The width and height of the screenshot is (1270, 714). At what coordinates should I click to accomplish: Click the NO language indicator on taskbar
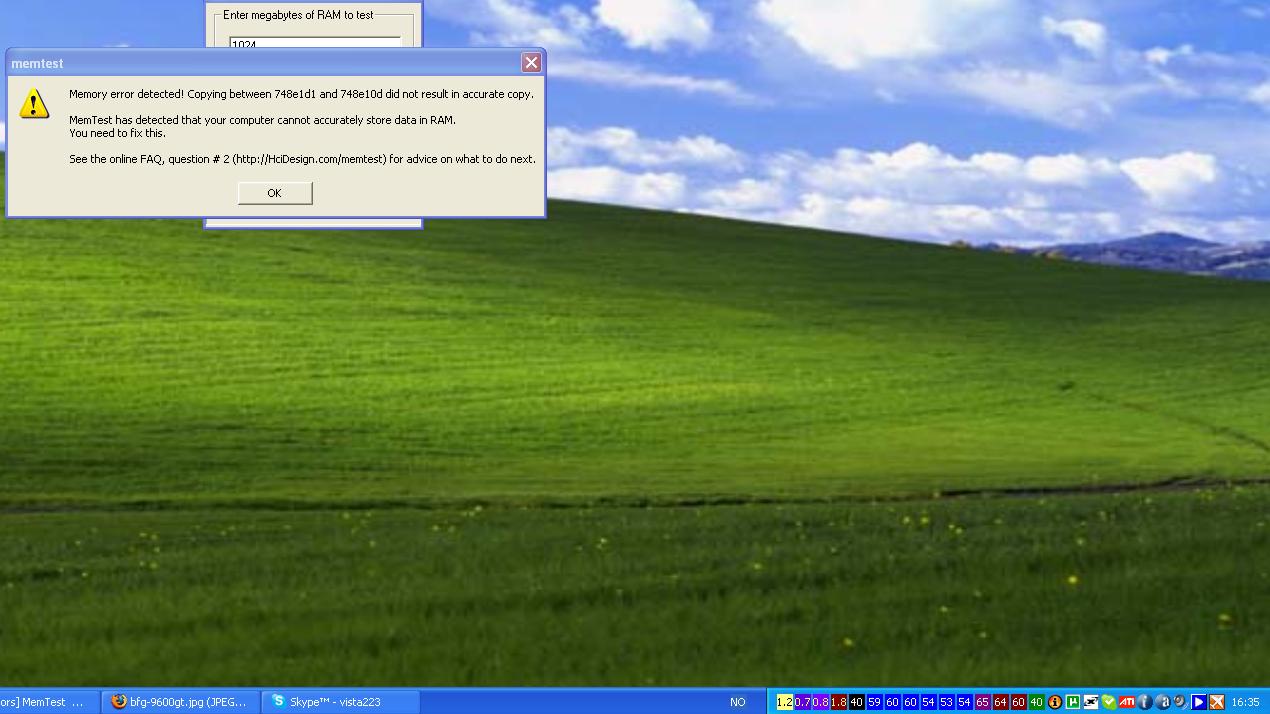click(x=738, y=702)
